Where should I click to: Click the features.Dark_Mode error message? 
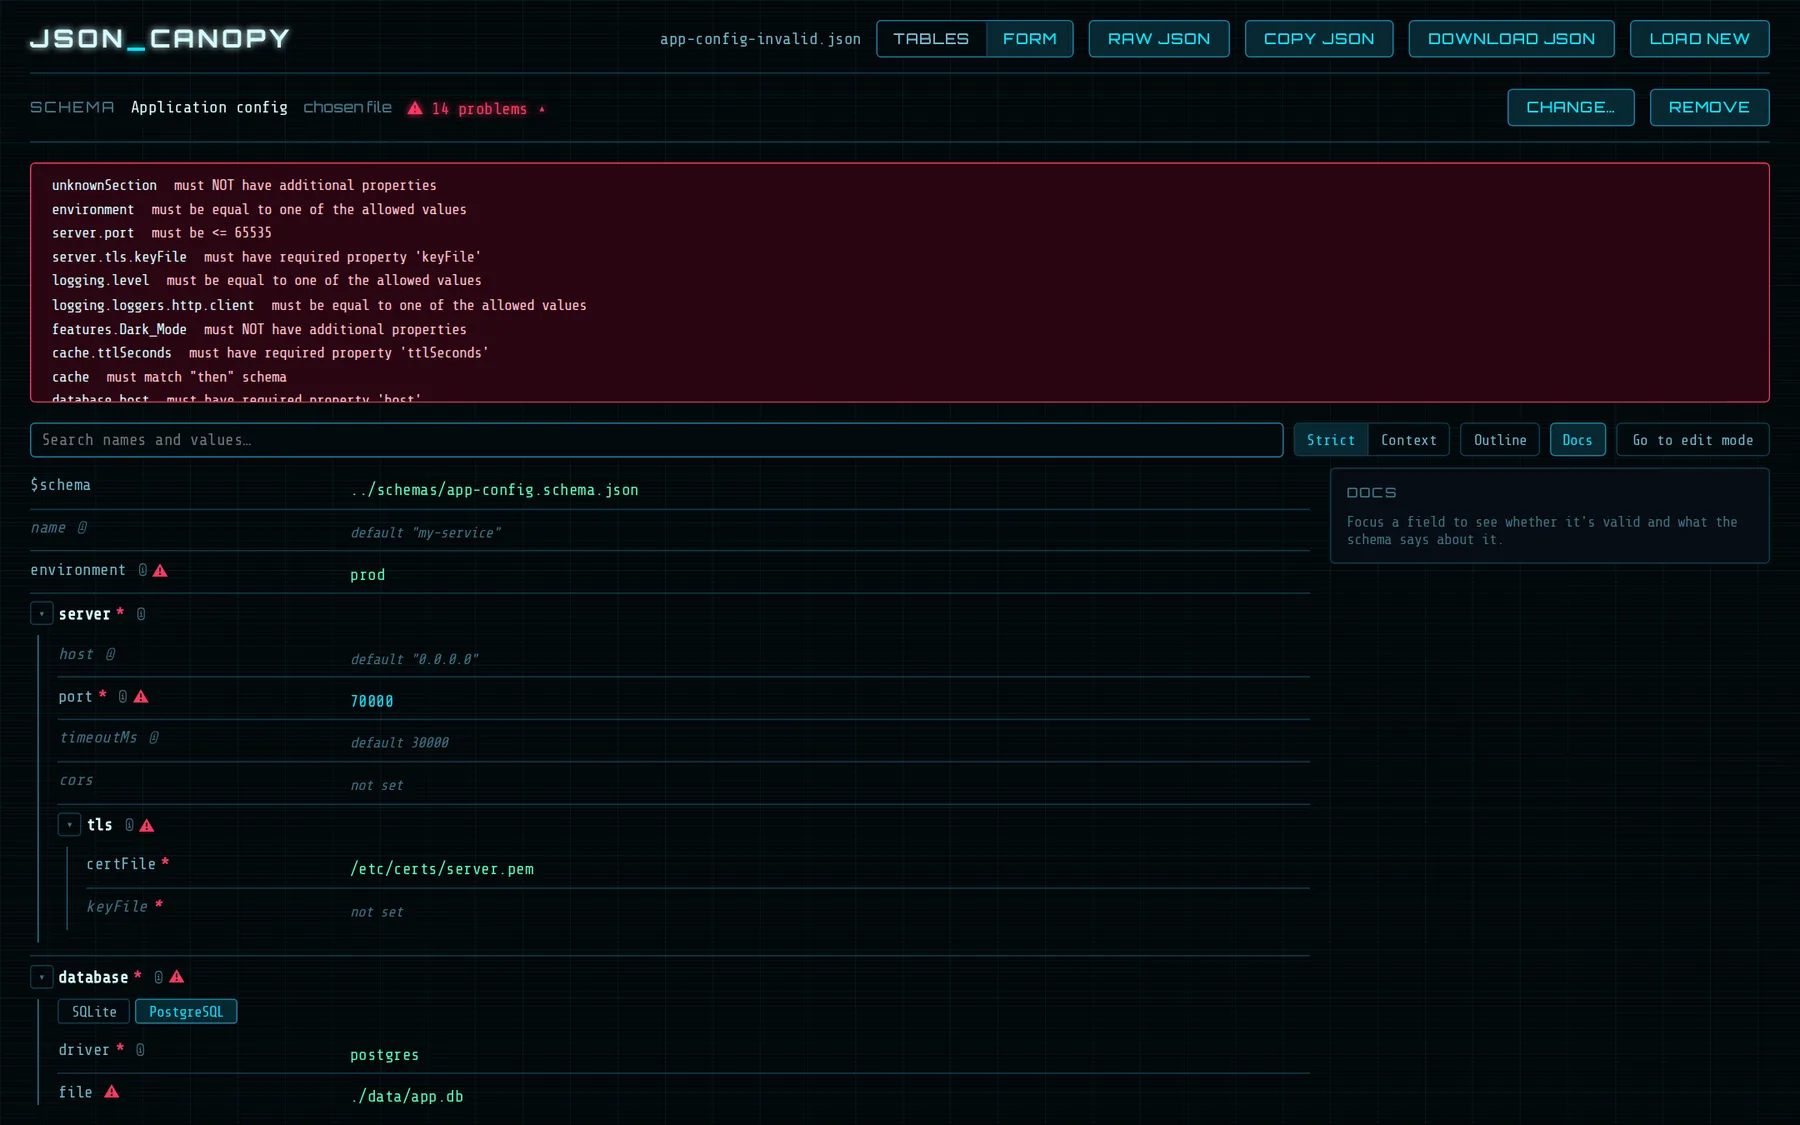click(335, 329)
